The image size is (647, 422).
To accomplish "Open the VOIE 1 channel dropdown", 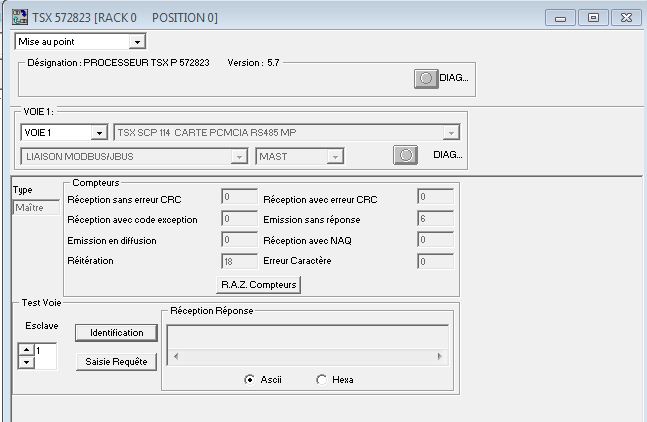I will click(98, 132).
